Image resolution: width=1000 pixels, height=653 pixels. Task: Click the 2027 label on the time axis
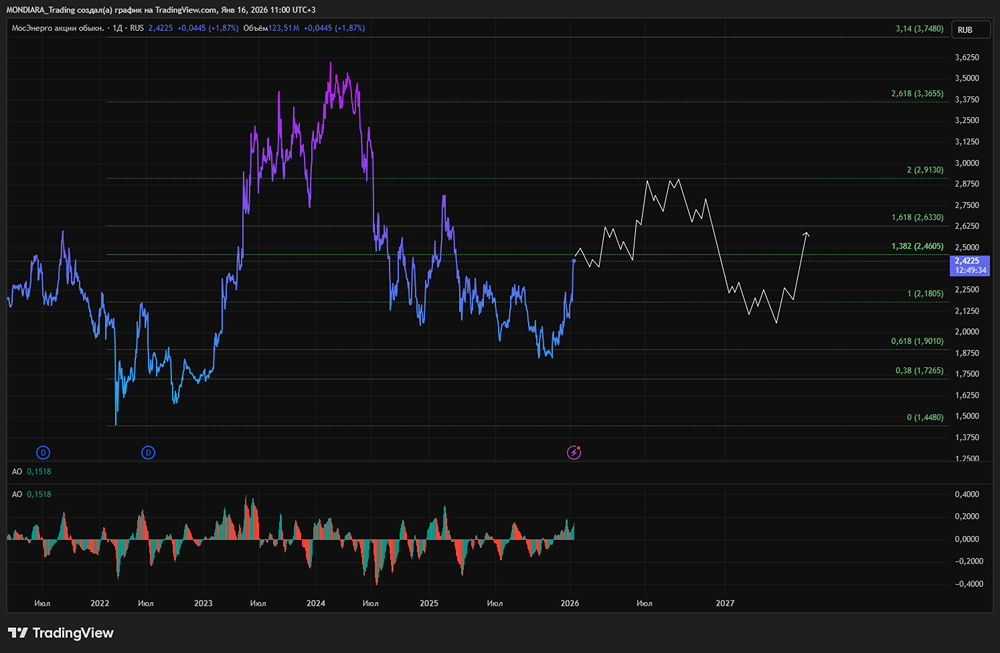pyautogui.click(x=725, y=603)
